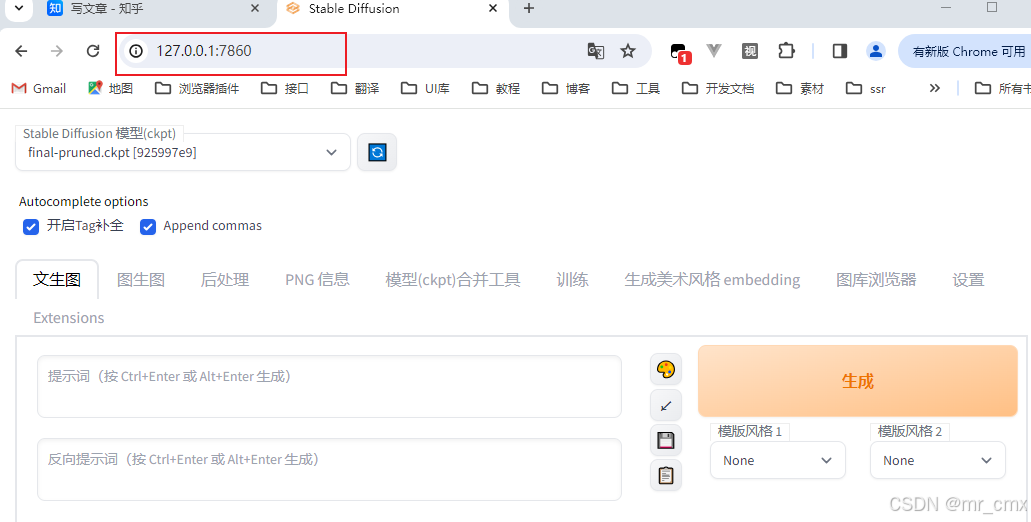Refresh the Stable Diffusion checkpoint list
The image size is (1031, 522).
coord(377,153)
